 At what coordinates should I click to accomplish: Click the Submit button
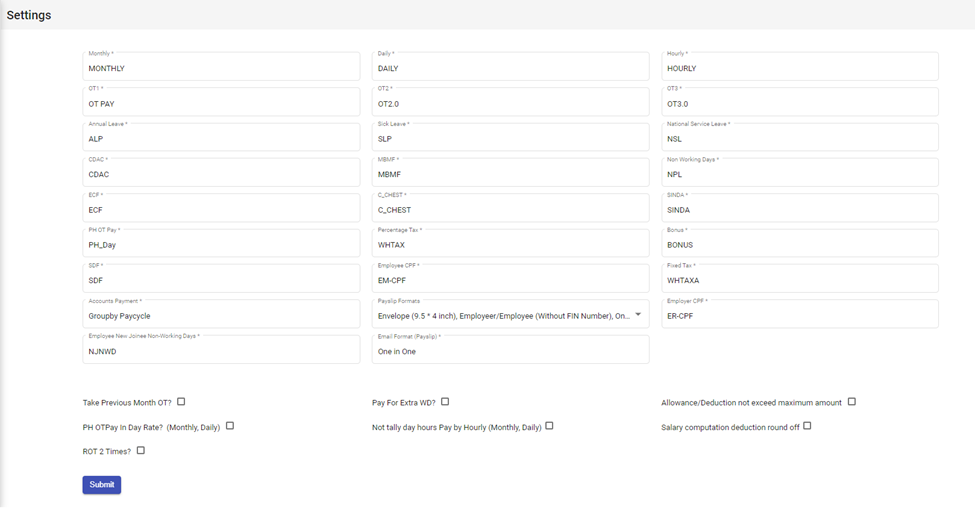coord(101,485)
